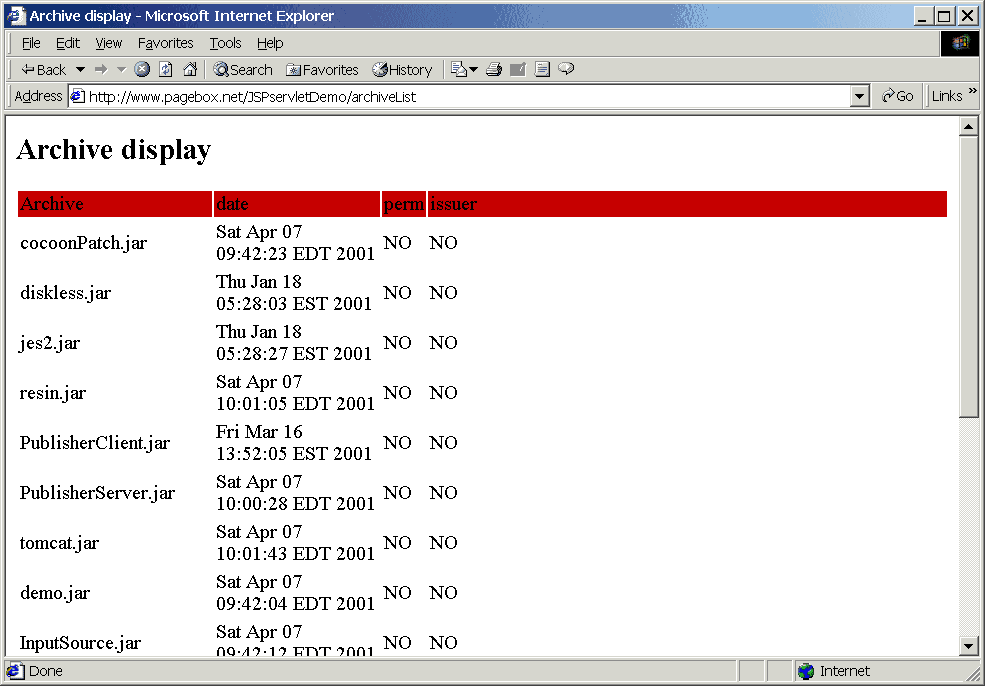Expand the Mail options dropdown
Screen dimensions: 985x686
pos(473,70)
